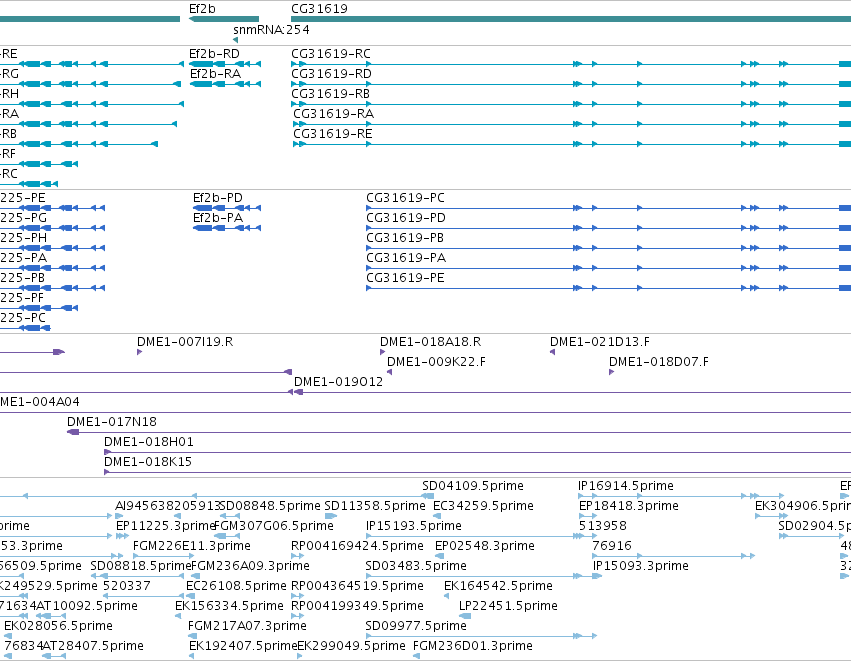The image size is (851, 661).
Task: Select transcript CG31619-RB
Action: click(331, 94)
